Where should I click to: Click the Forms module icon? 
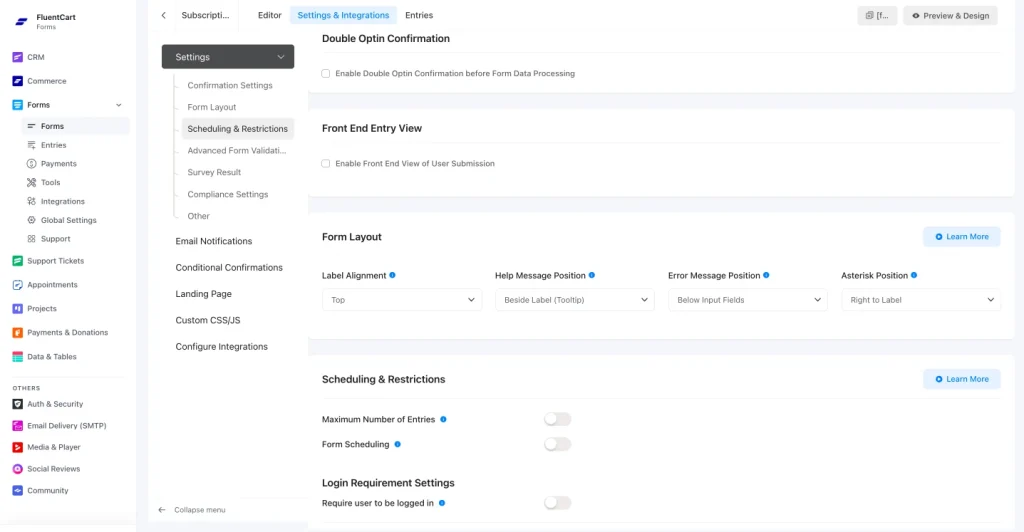point(18,105)
